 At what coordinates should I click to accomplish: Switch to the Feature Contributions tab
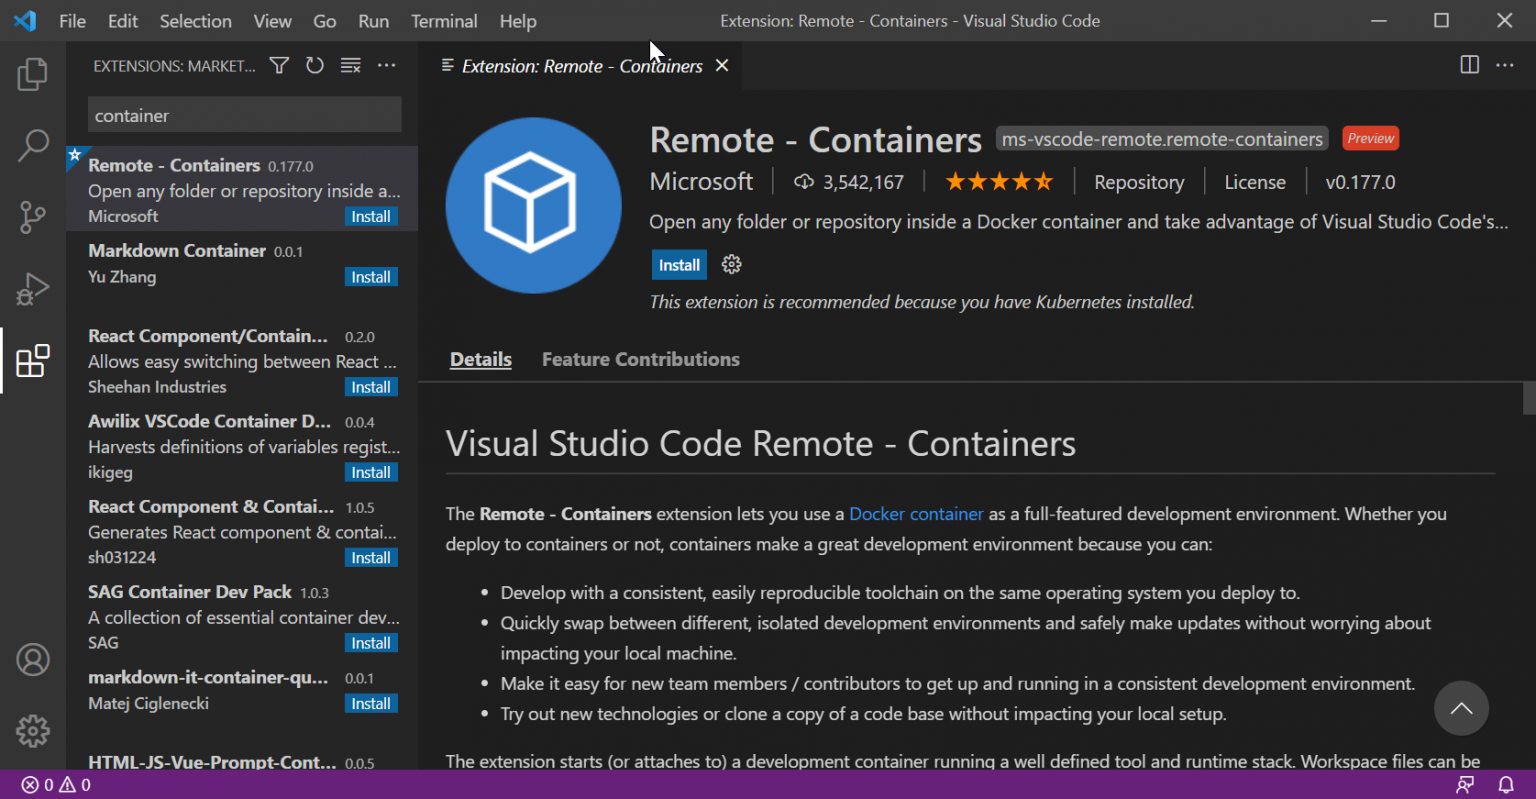point(640,359)
